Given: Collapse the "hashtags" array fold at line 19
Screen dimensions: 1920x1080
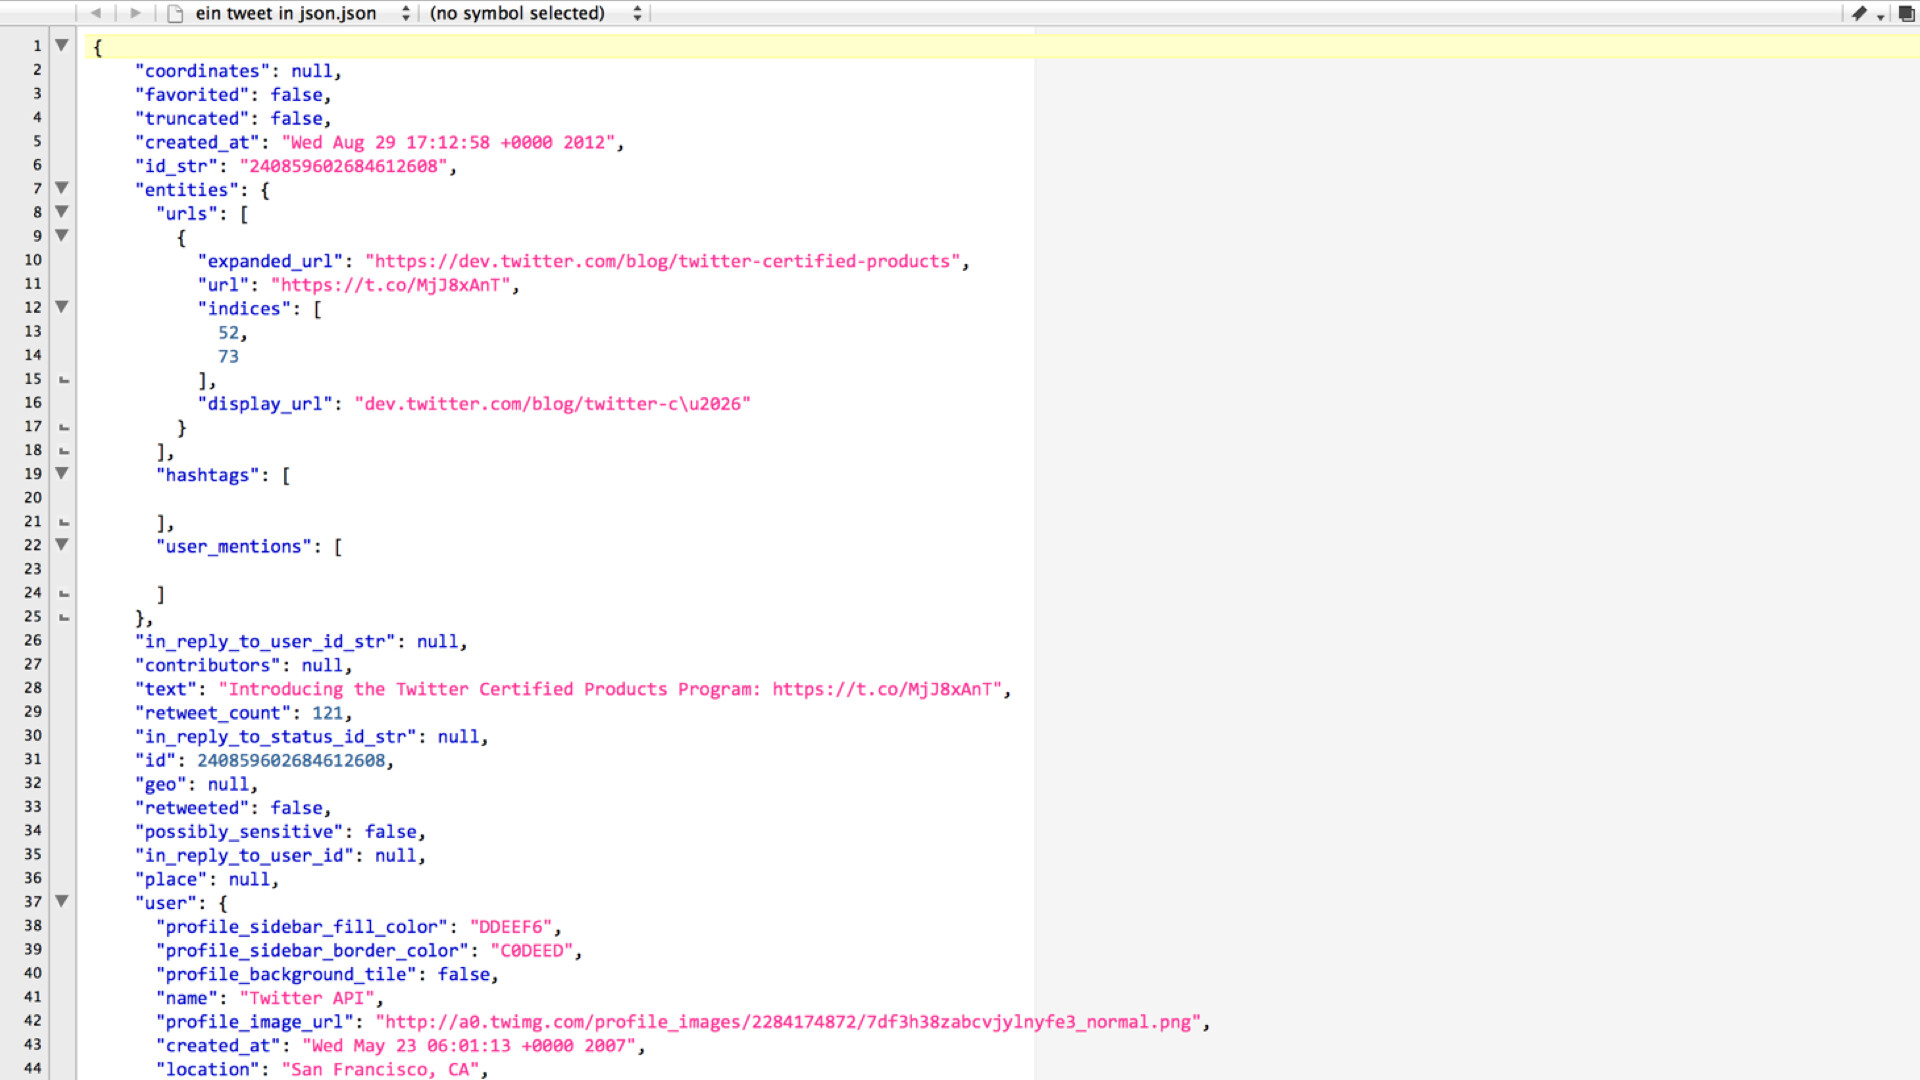Looking at the screenshot, I should [x=62, y=473].
